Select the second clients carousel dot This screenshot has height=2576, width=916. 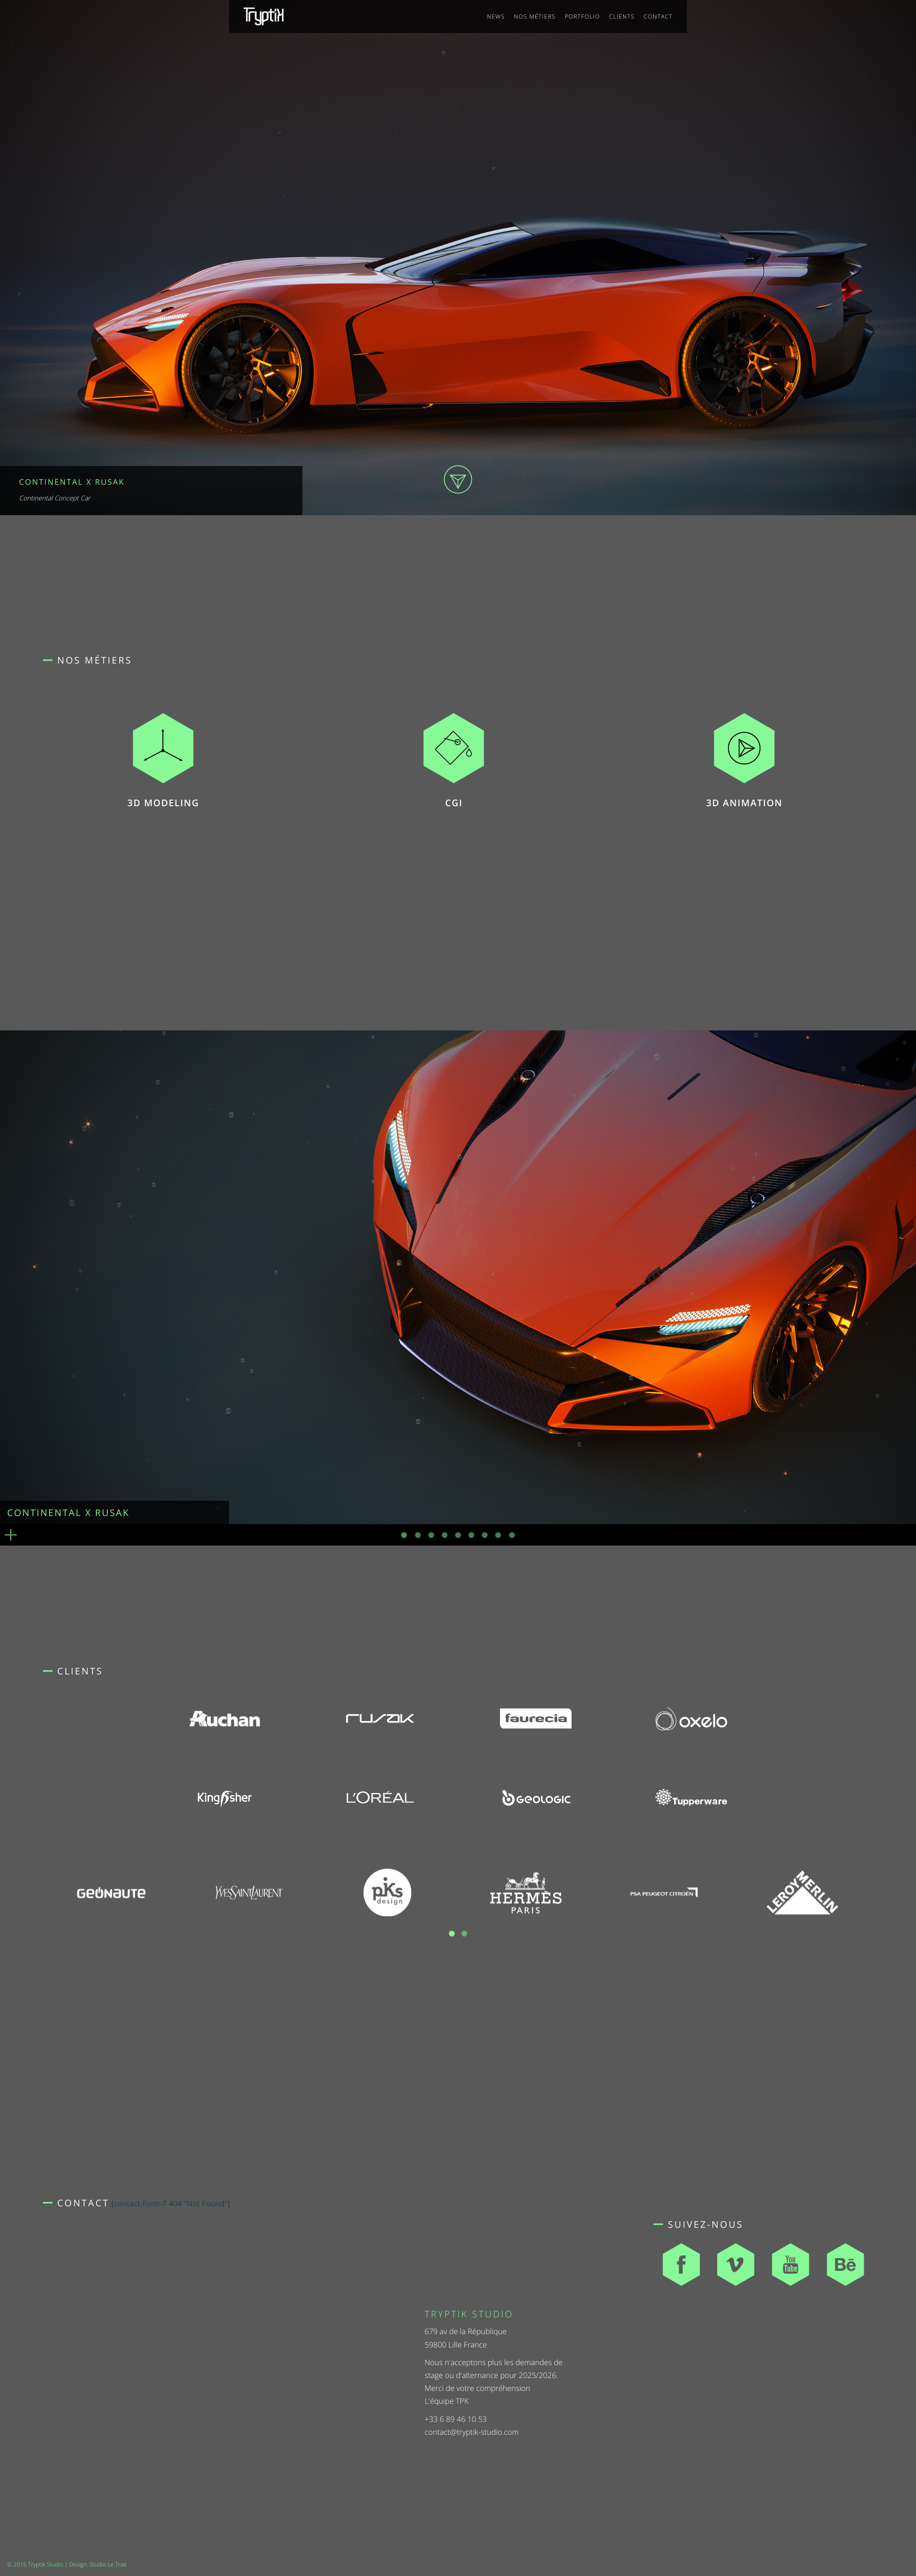[464, 1934]
